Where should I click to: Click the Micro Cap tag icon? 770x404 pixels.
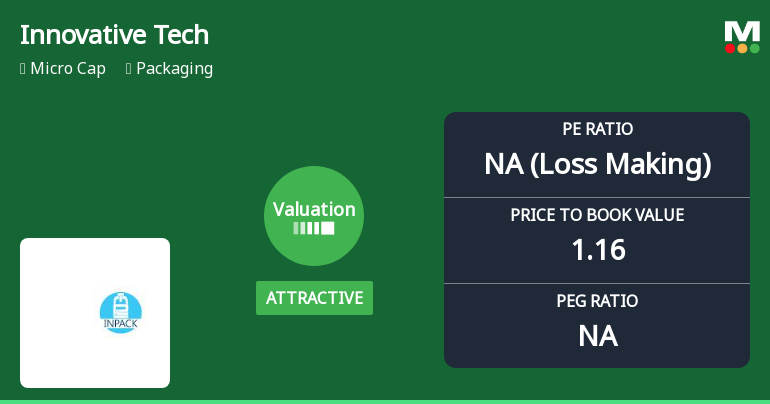click(x=23, y=69)
